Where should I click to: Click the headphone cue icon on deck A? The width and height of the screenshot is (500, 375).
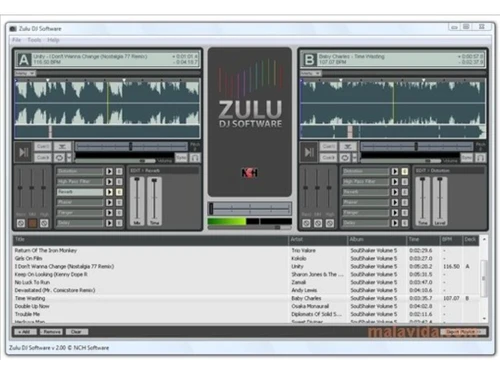[195, 157]
